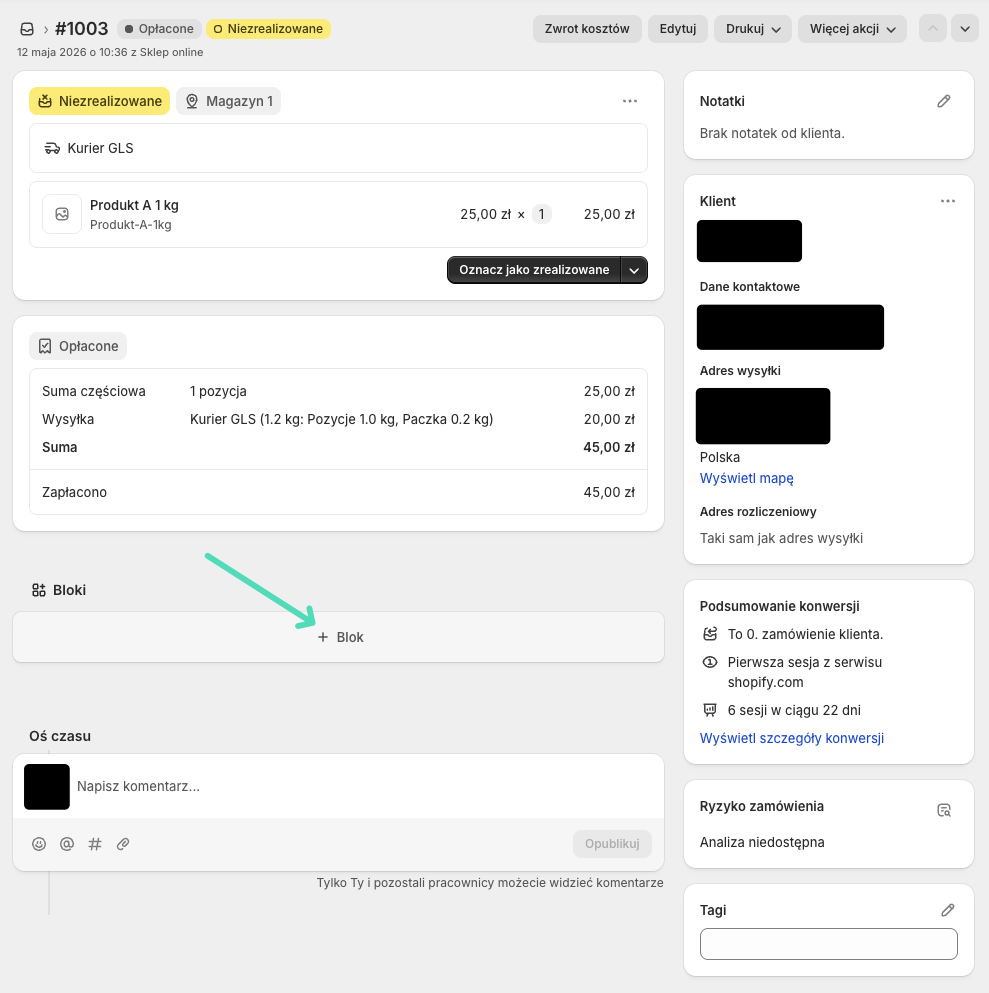The width and height of the screenshot is (989, 993).
Task: Edit tags using the pencil icon
Action: (947, 910)
